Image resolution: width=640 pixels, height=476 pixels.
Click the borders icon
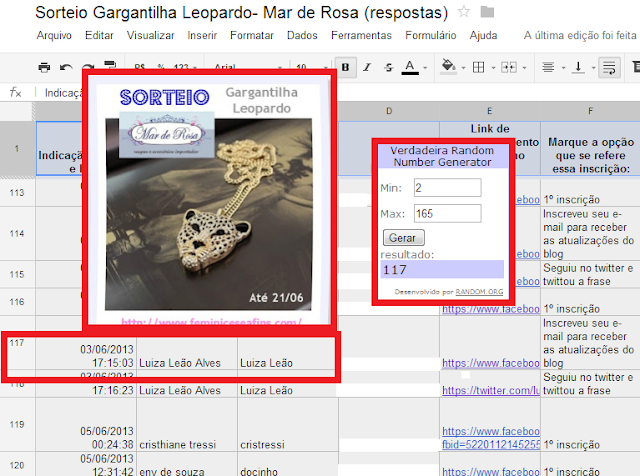coord(478,67)
